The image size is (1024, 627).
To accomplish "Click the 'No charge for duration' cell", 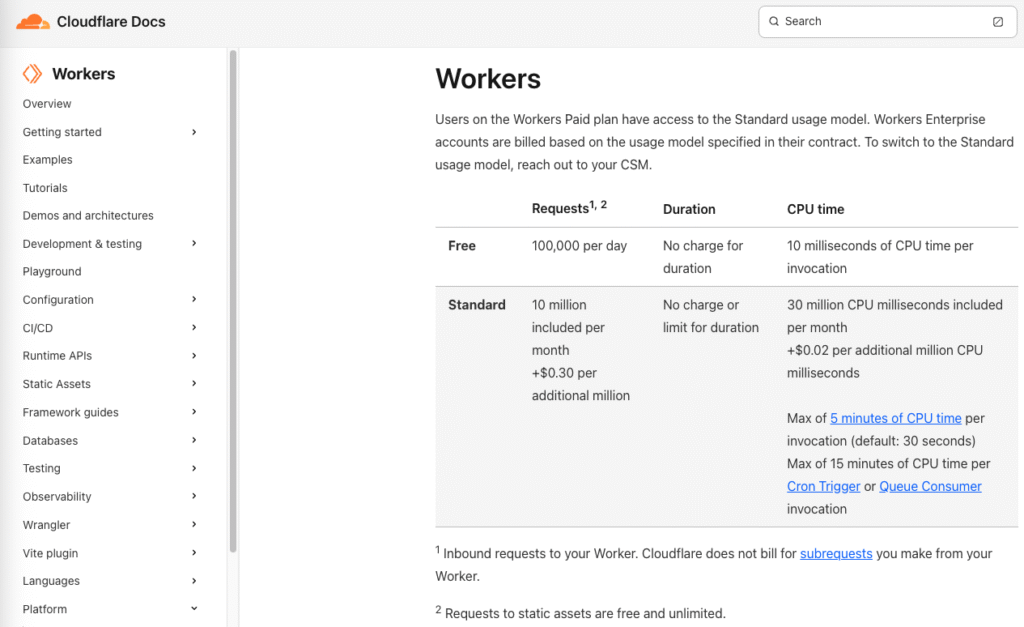I will coord(703,257).
